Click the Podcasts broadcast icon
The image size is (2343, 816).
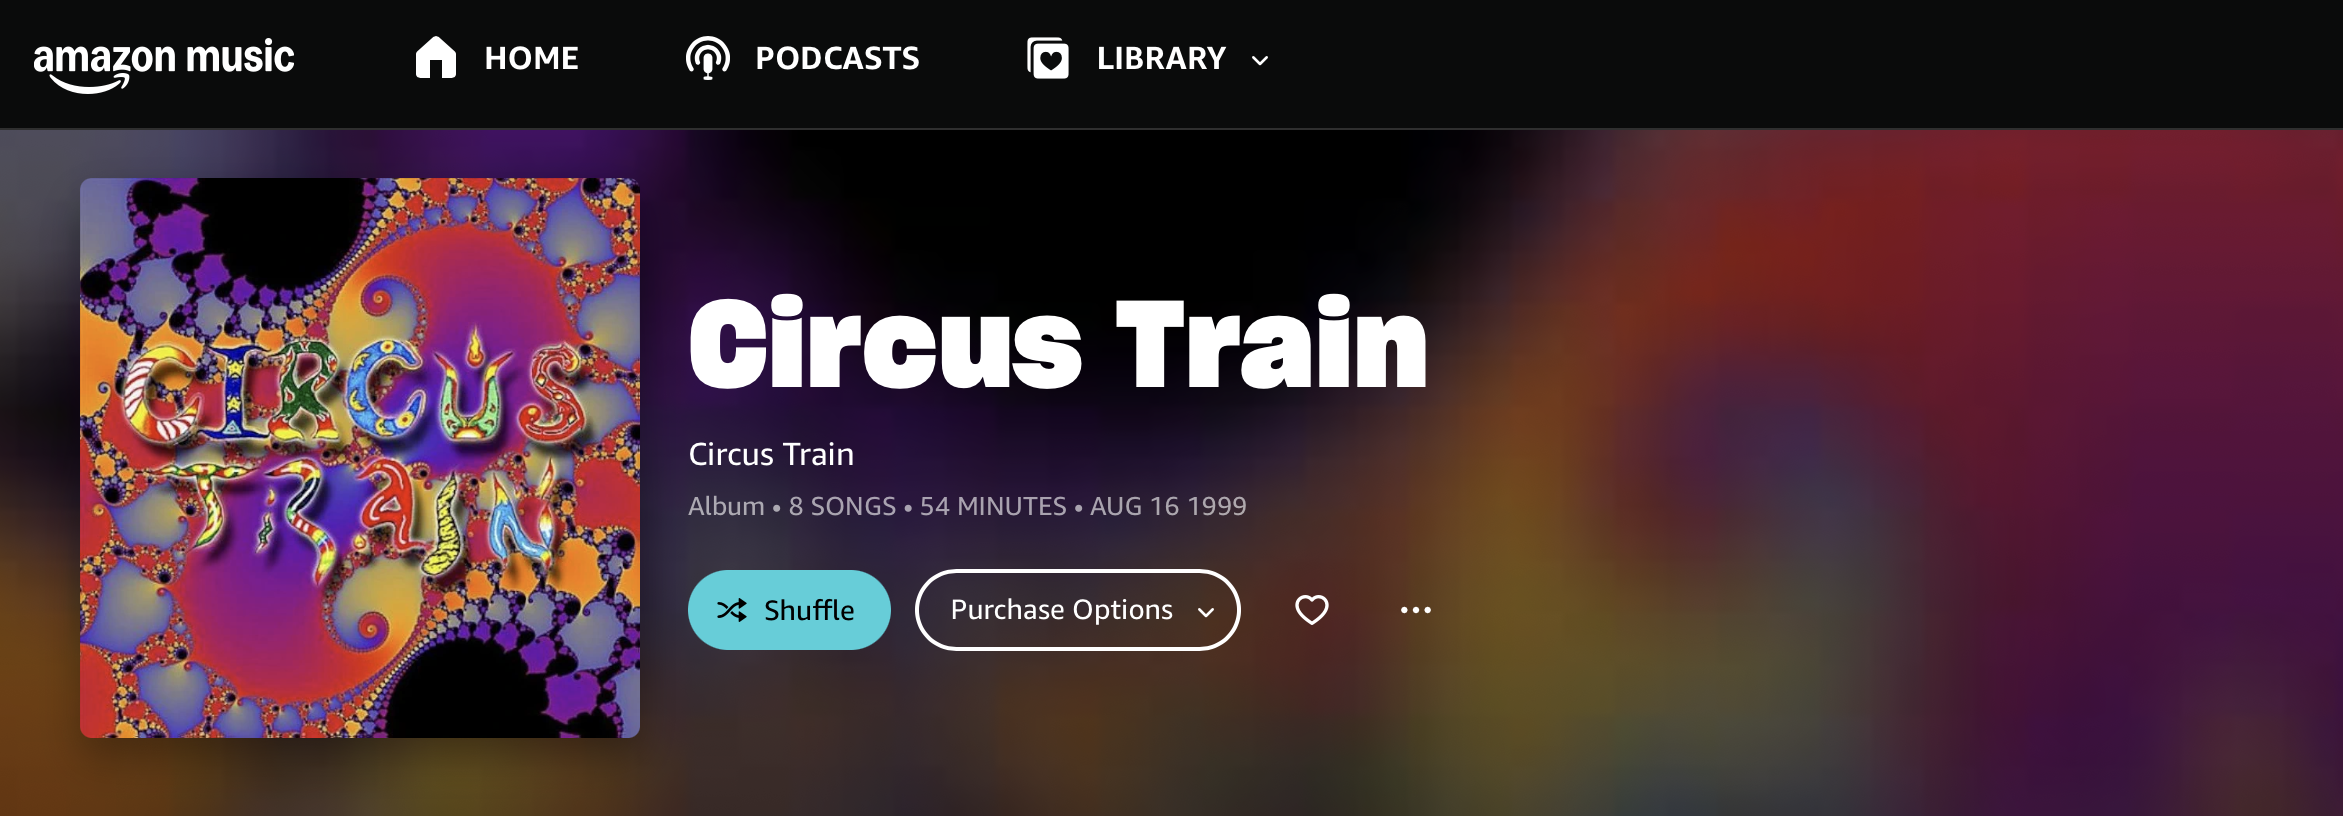[708, 58]
